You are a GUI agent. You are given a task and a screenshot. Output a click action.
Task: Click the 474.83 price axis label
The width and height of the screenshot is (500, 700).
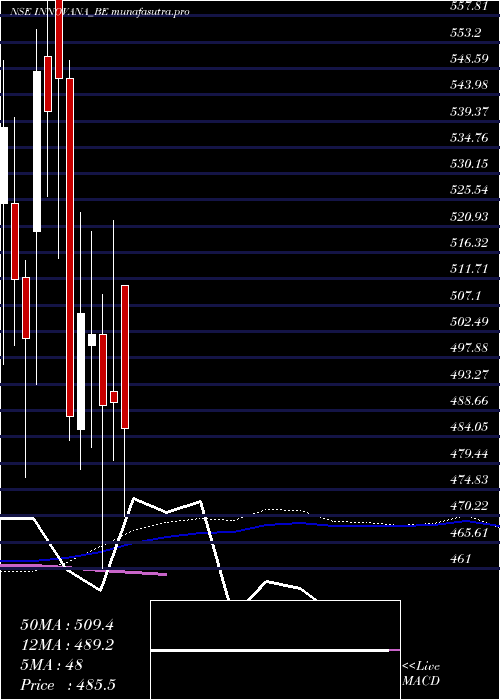click(x=469, y=480)
